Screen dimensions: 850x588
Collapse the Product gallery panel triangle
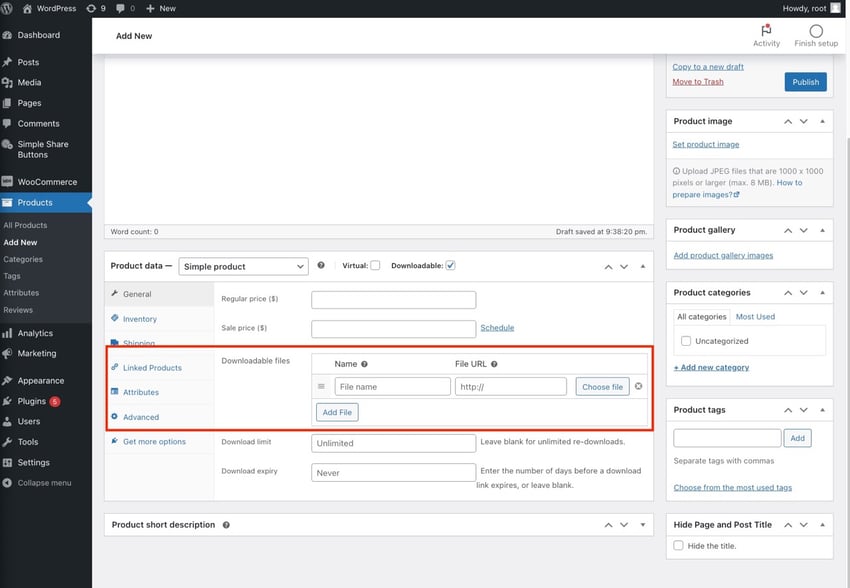[822, 230]
